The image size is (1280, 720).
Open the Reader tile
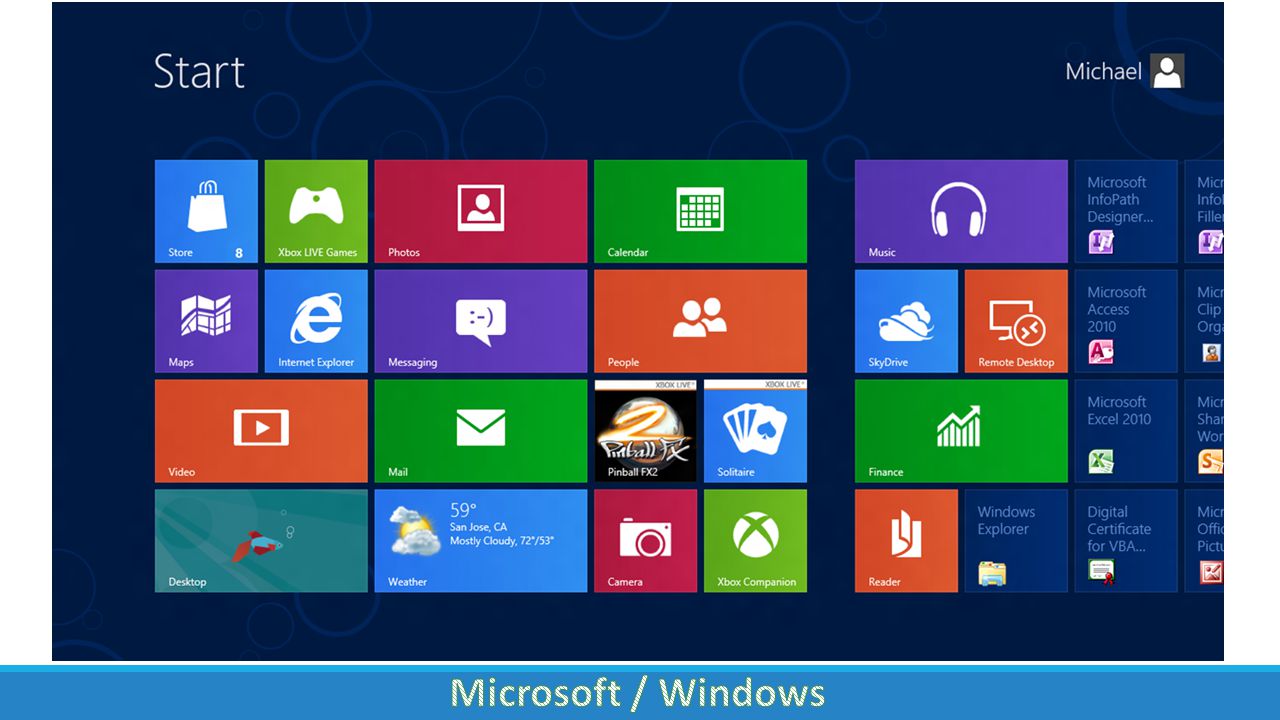(x=906, y=541)
